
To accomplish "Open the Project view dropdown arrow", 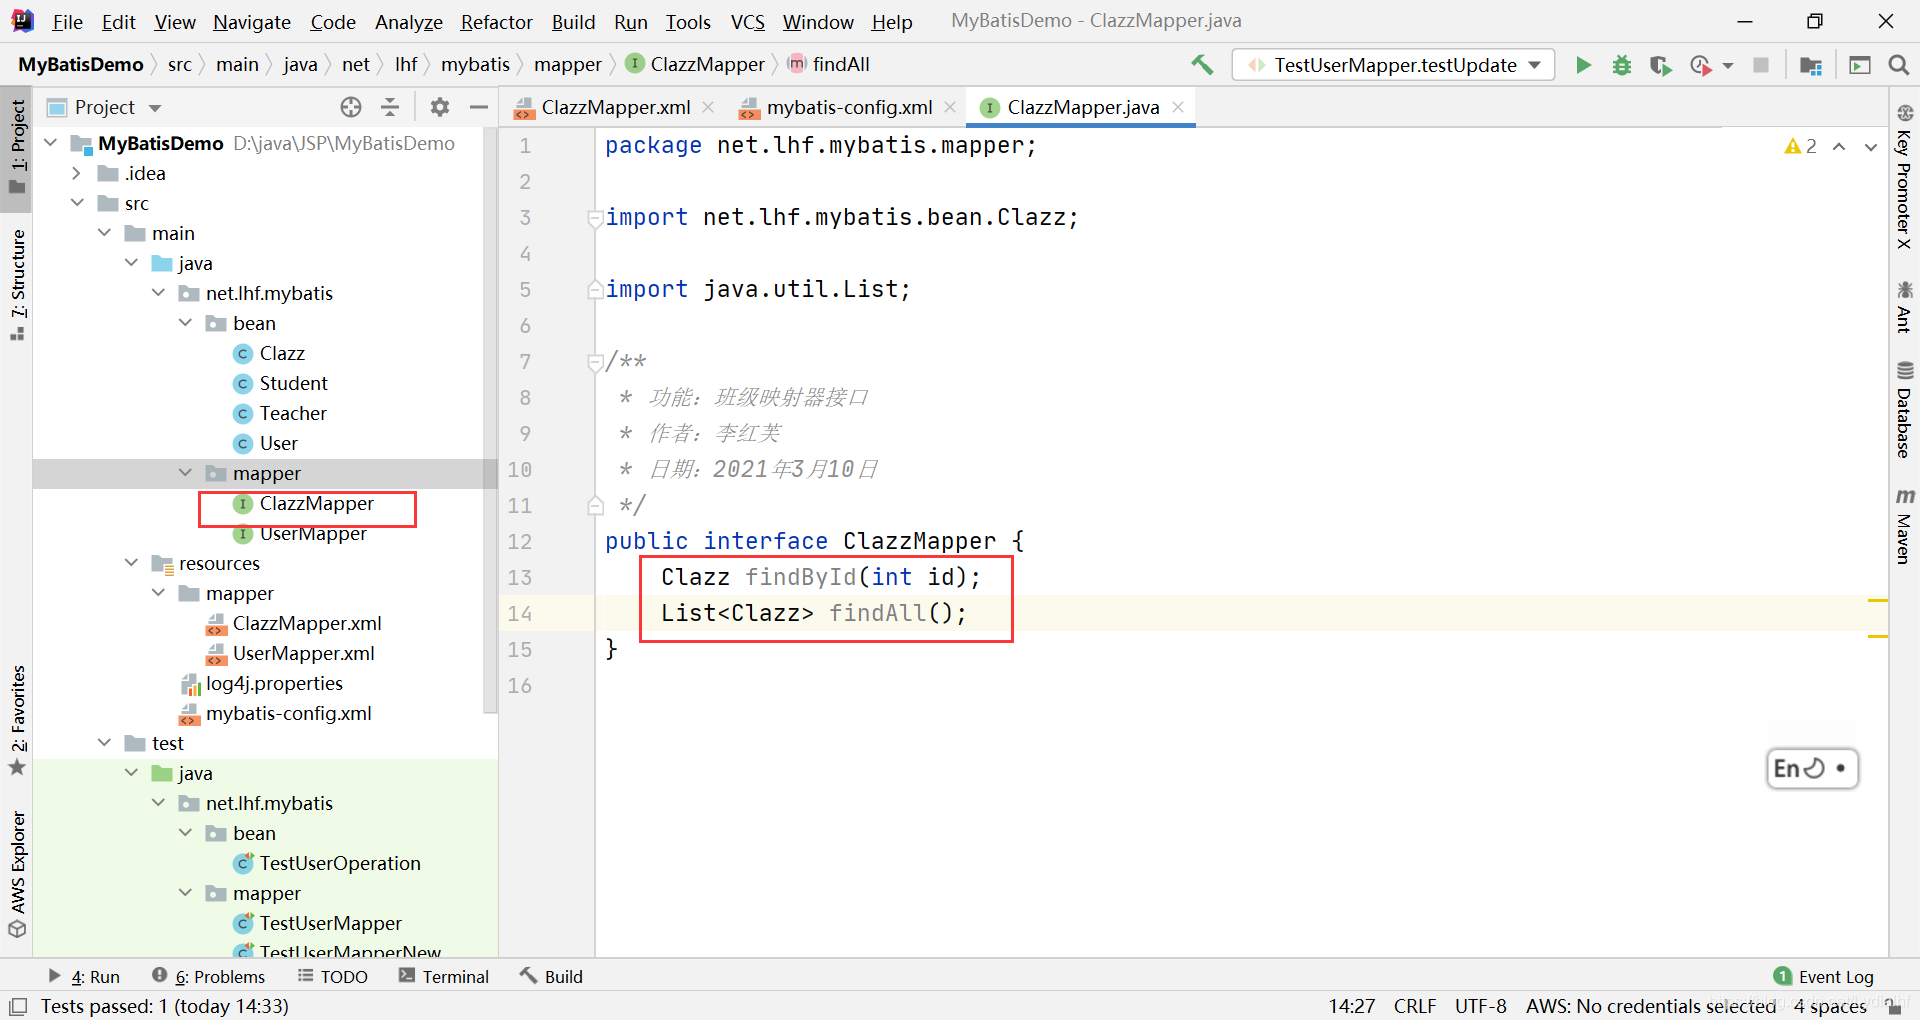I will click(155, 108).
